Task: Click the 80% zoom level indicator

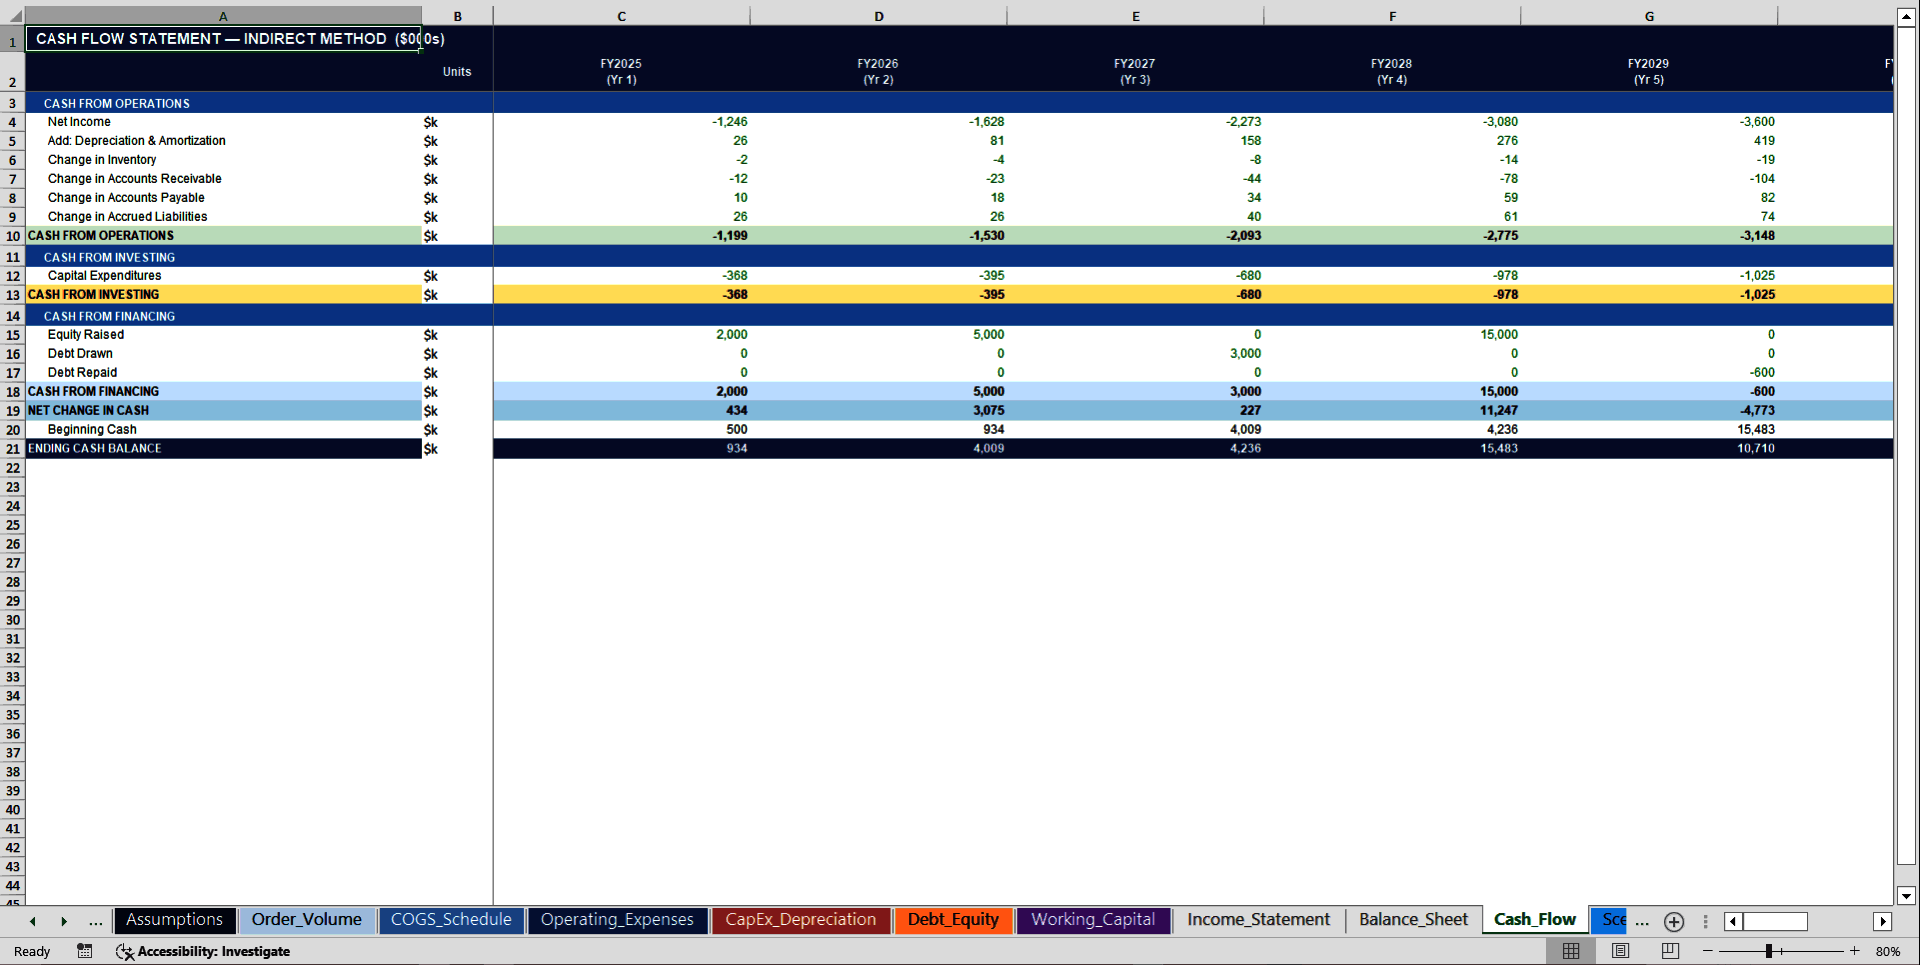Action: [x=1889, y=951]
